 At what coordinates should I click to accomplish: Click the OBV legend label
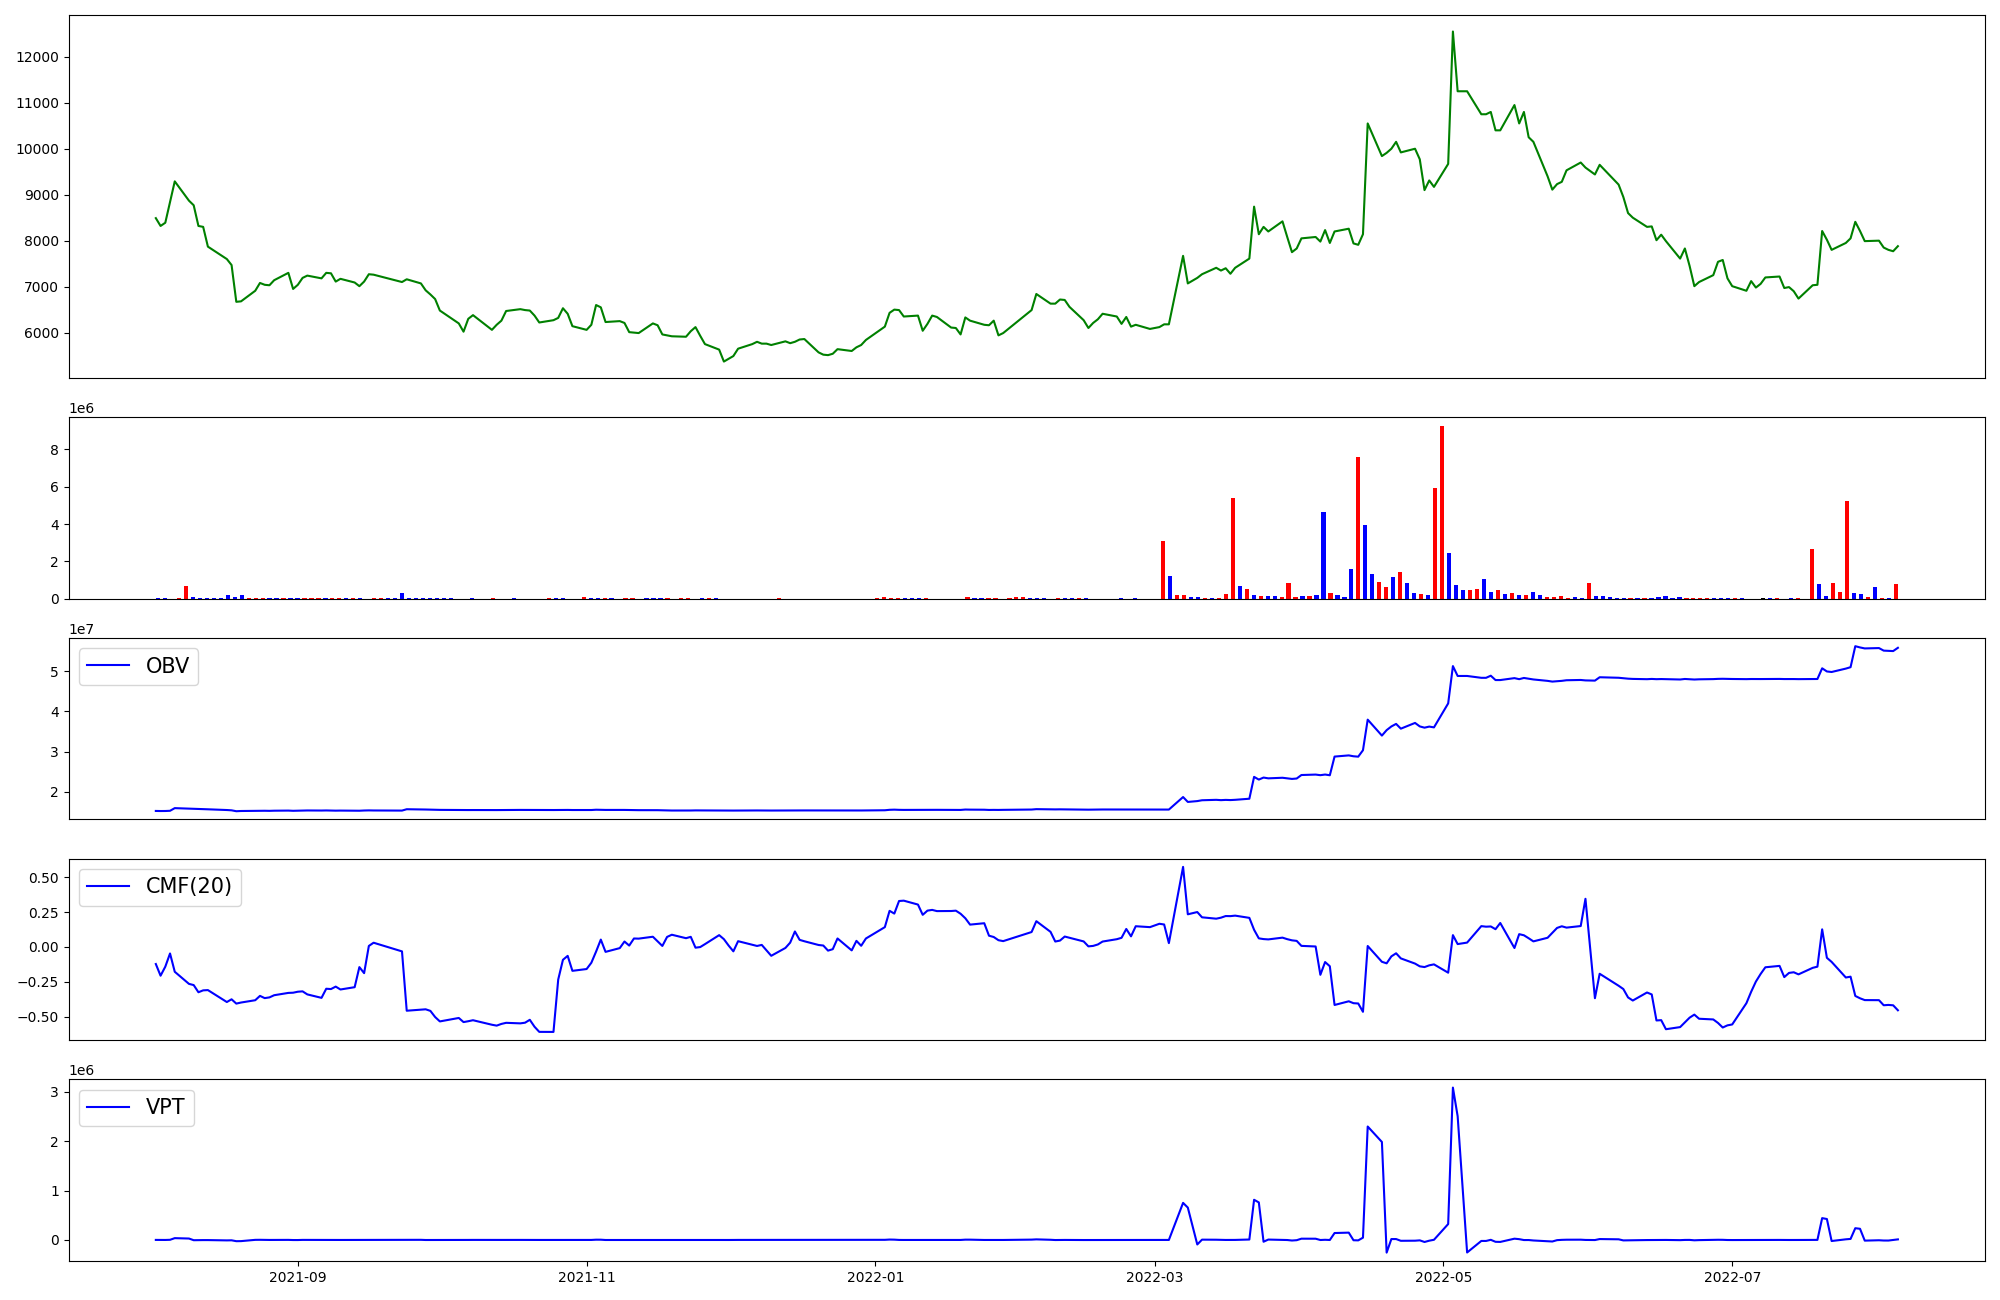167,666
